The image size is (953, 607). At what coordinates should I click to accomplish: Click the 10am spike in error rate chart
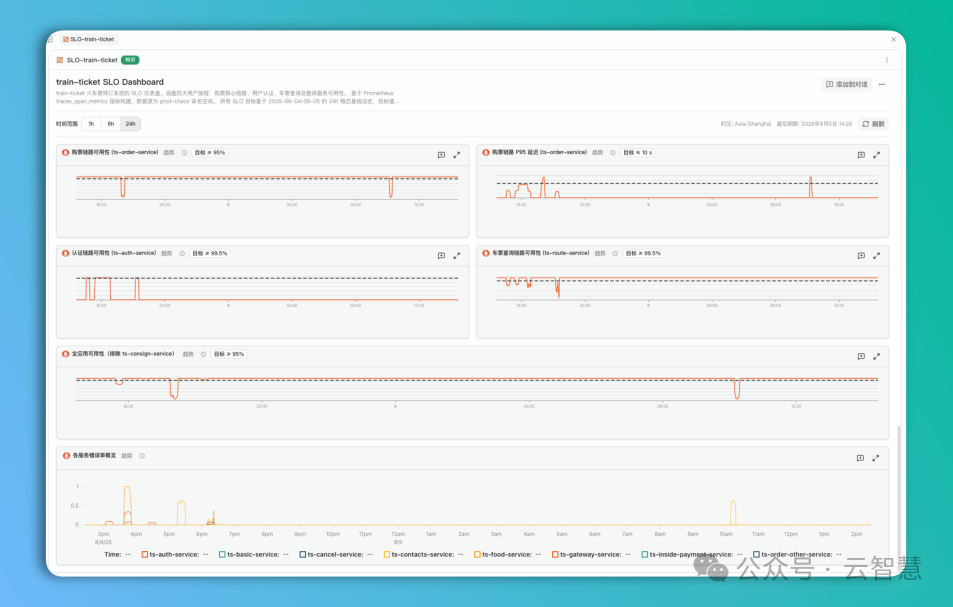coord(733,512)
